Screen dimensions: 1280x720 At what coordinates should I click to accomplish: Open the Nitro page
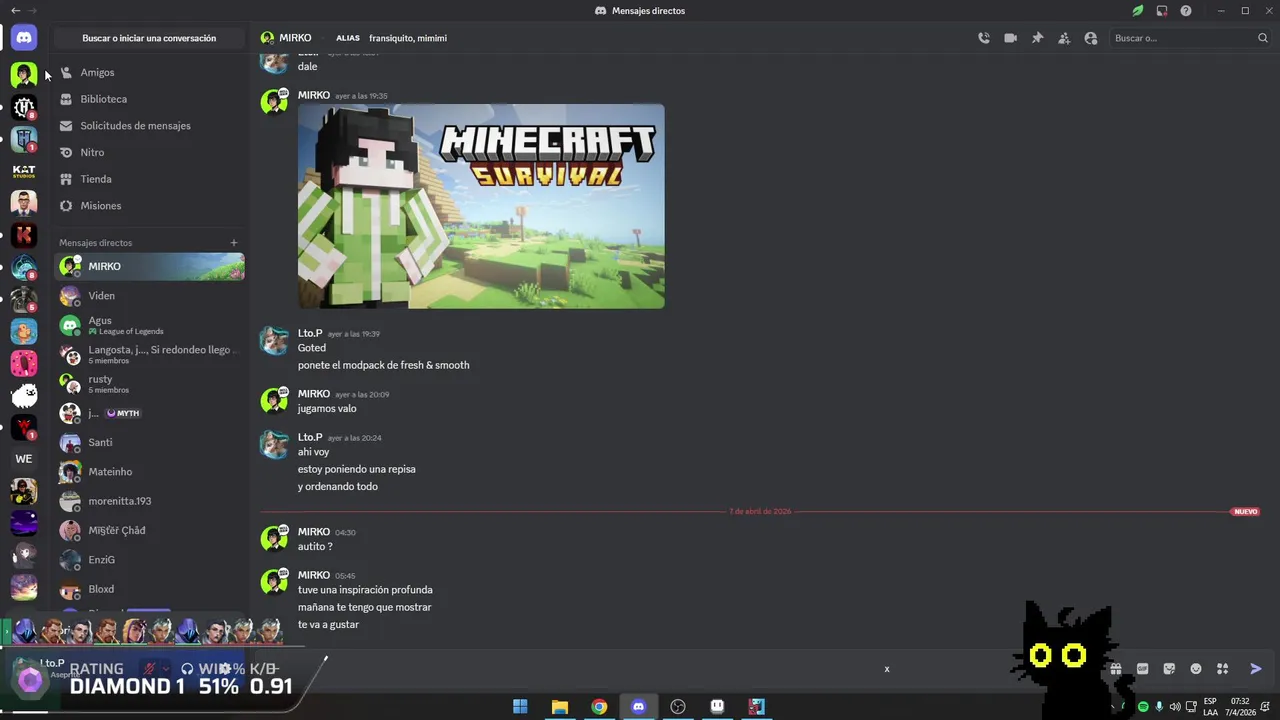(149, 152)
